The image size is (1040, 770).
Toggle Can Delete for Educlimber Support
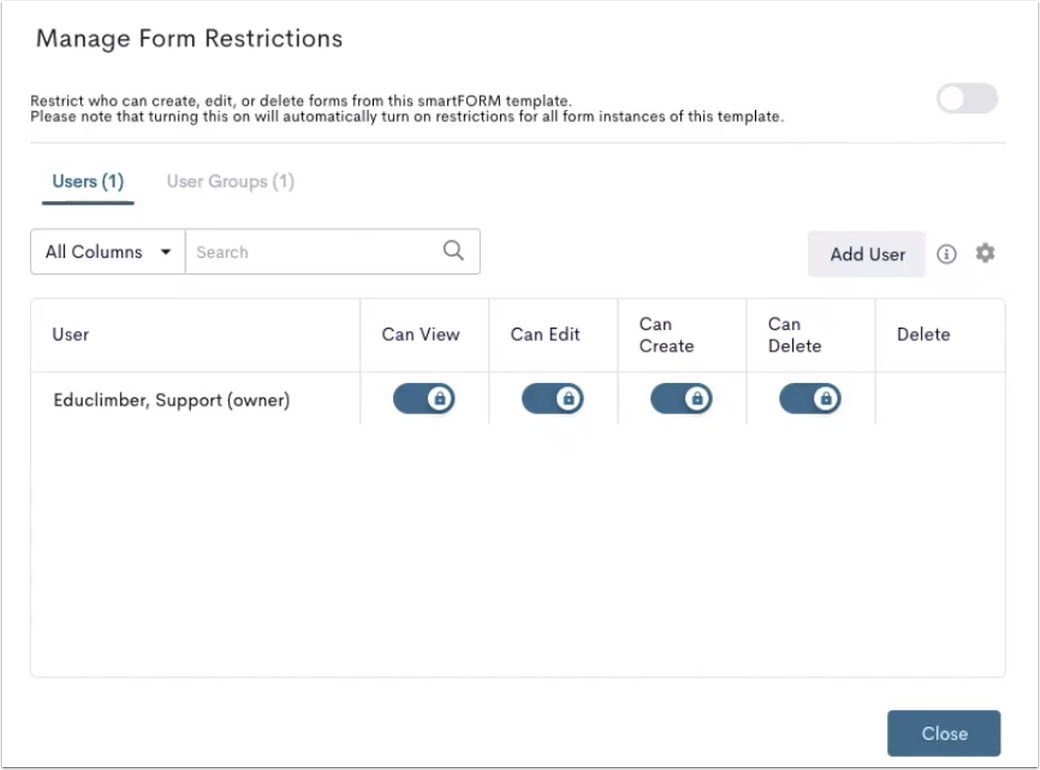coord(810,399)
